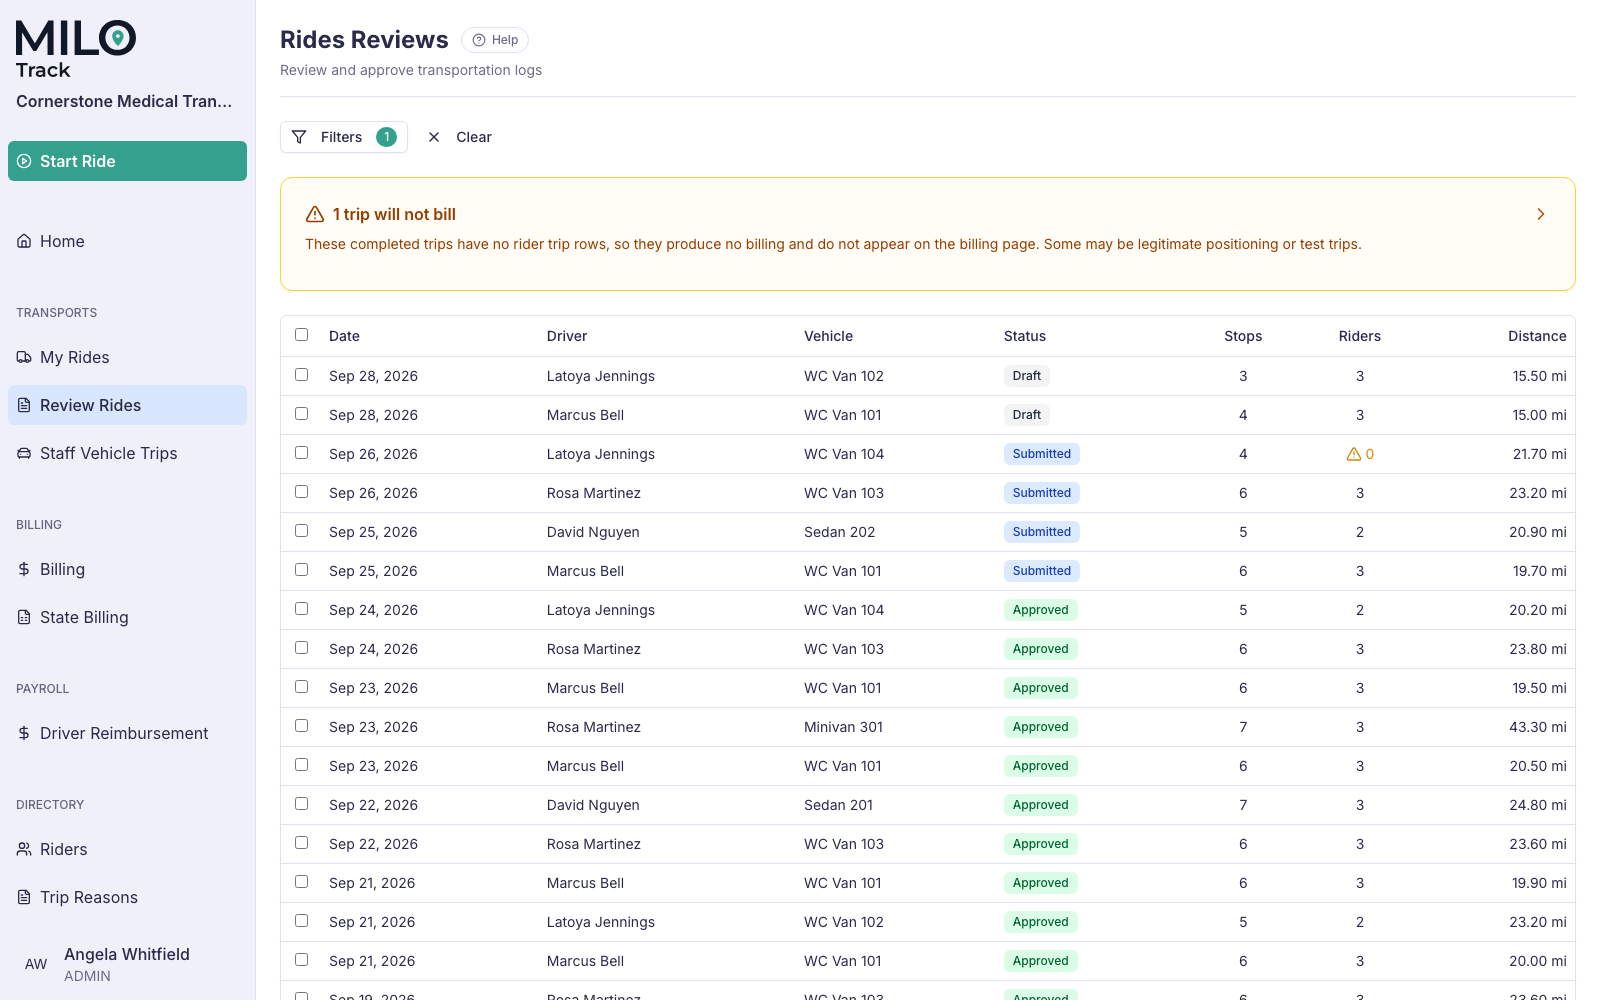
Task: Click the Start Ride button
Action: (127, 161)
